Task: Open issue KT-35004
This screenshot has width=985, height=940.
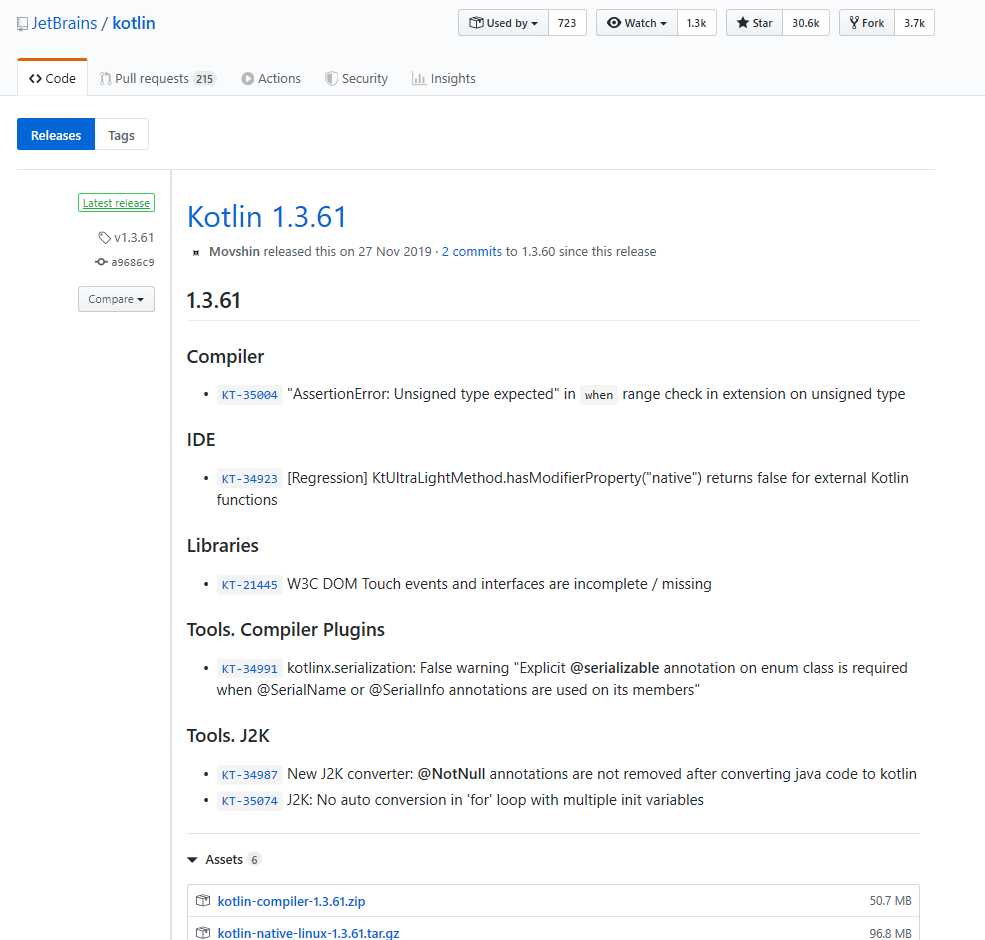Action: [x=249, y=395]
